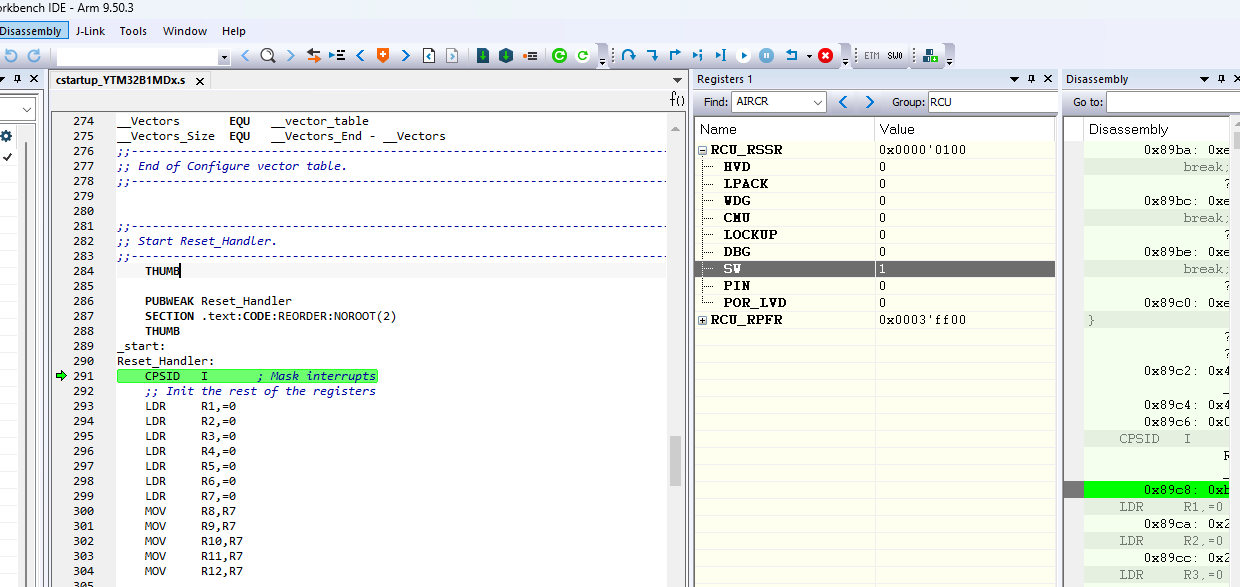Open the Disassembly menu

[31, 31]
